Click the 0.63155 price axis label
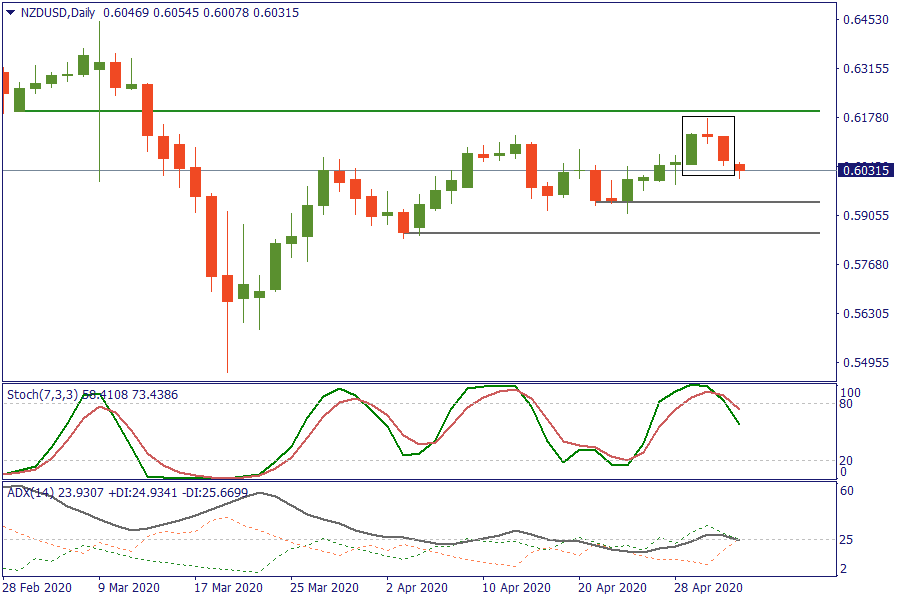900x600 pixels. [866, 69]
